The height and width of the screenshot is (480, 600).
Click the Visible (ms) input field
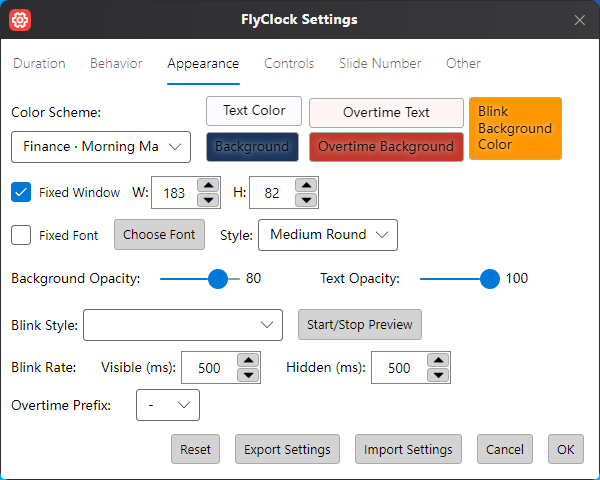pos(209,367)
